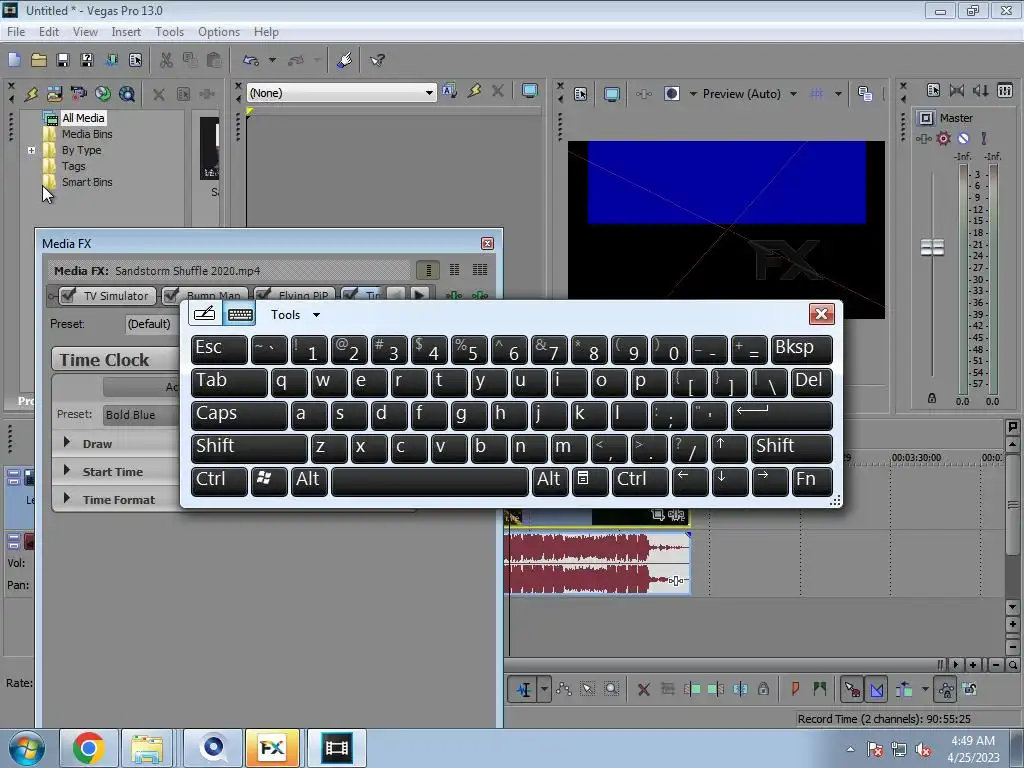Screen dimensions: 1024x768
Task: Click the Bksp key on on-screen keyboard
Action: (x=801, y=349)
